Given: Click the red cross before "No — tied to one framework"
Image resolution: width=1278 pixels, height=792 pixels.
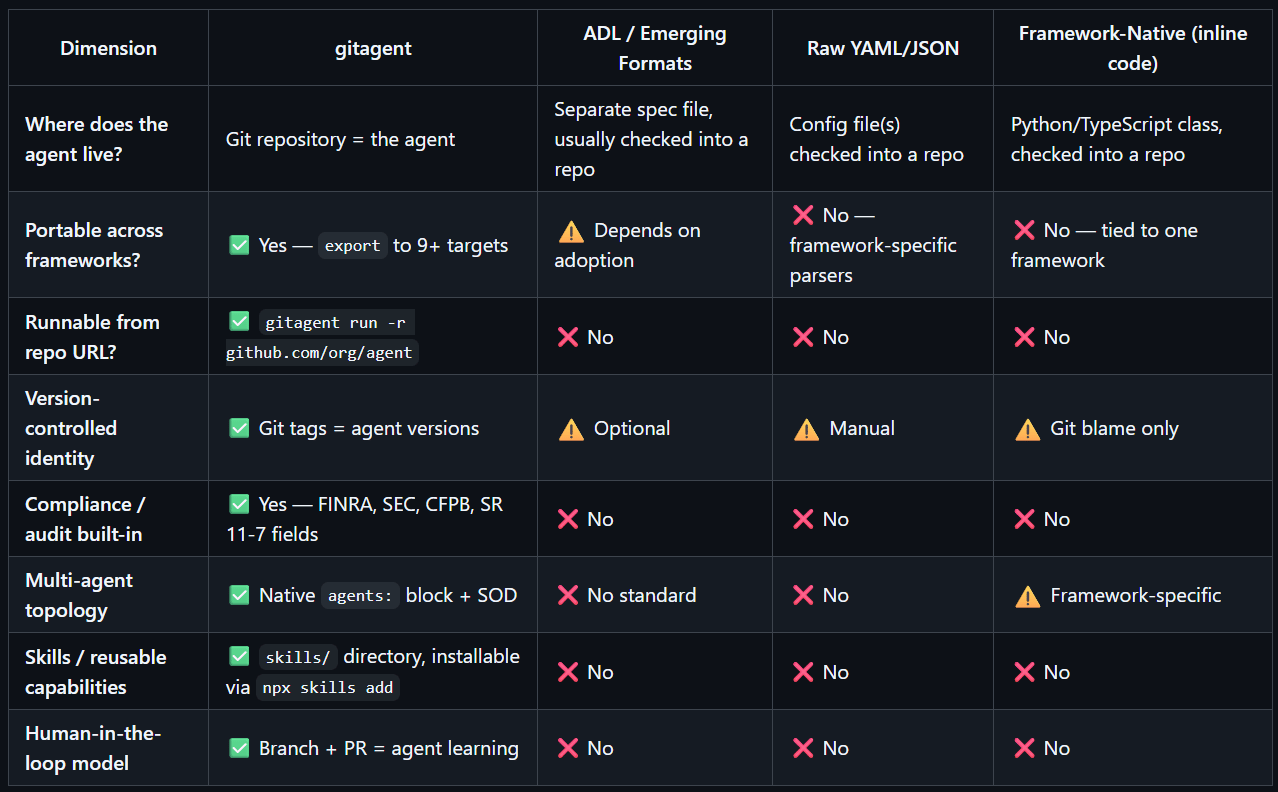Looking at the screenshot, I should 1024,230.
